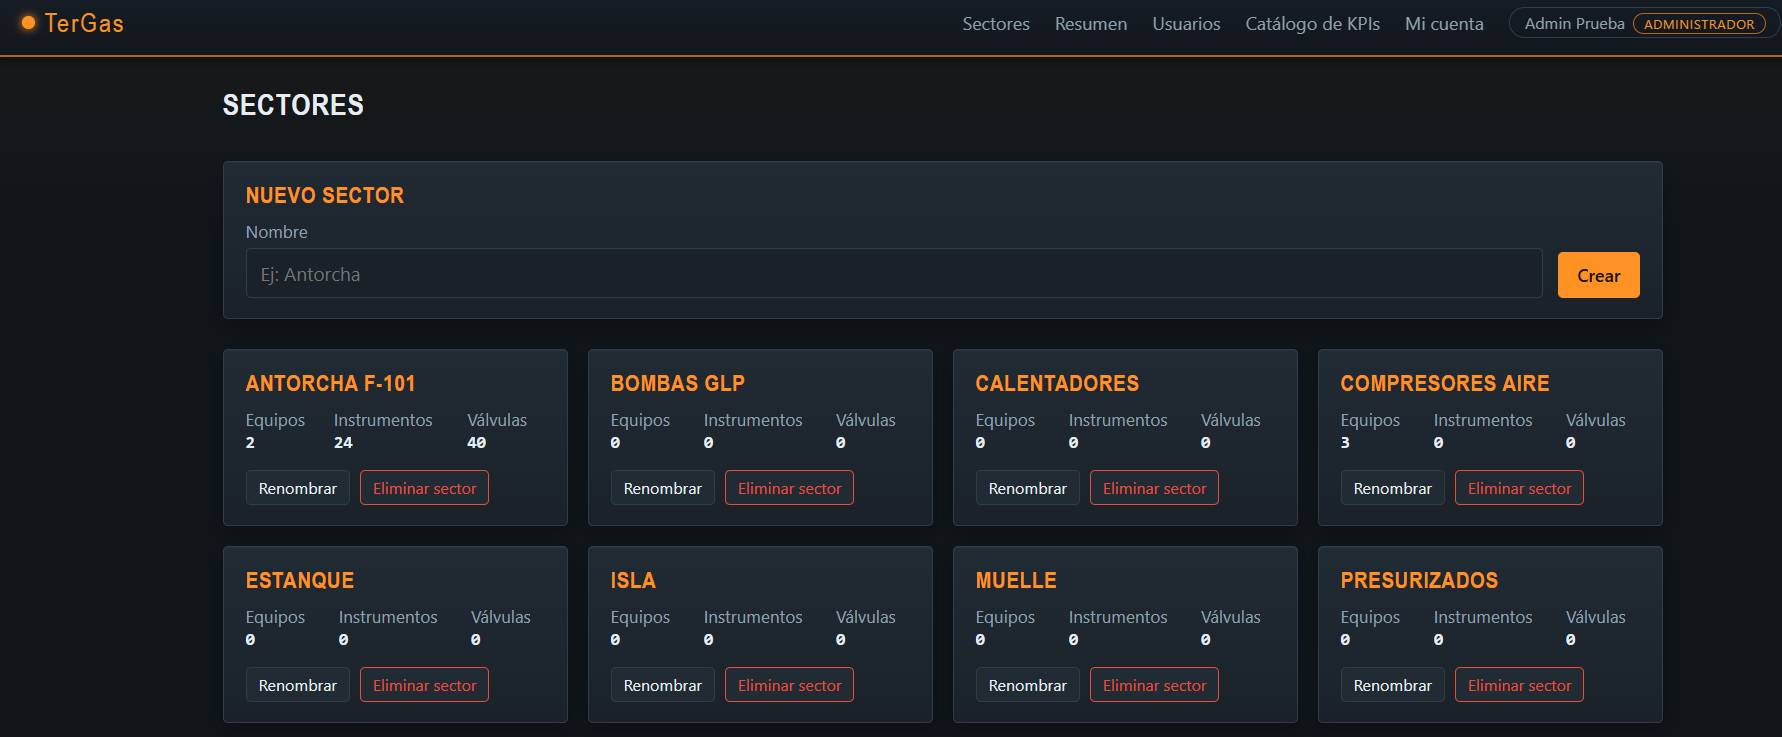
Task: Delete the ESTANQUE sector
Action: point(424,685)
